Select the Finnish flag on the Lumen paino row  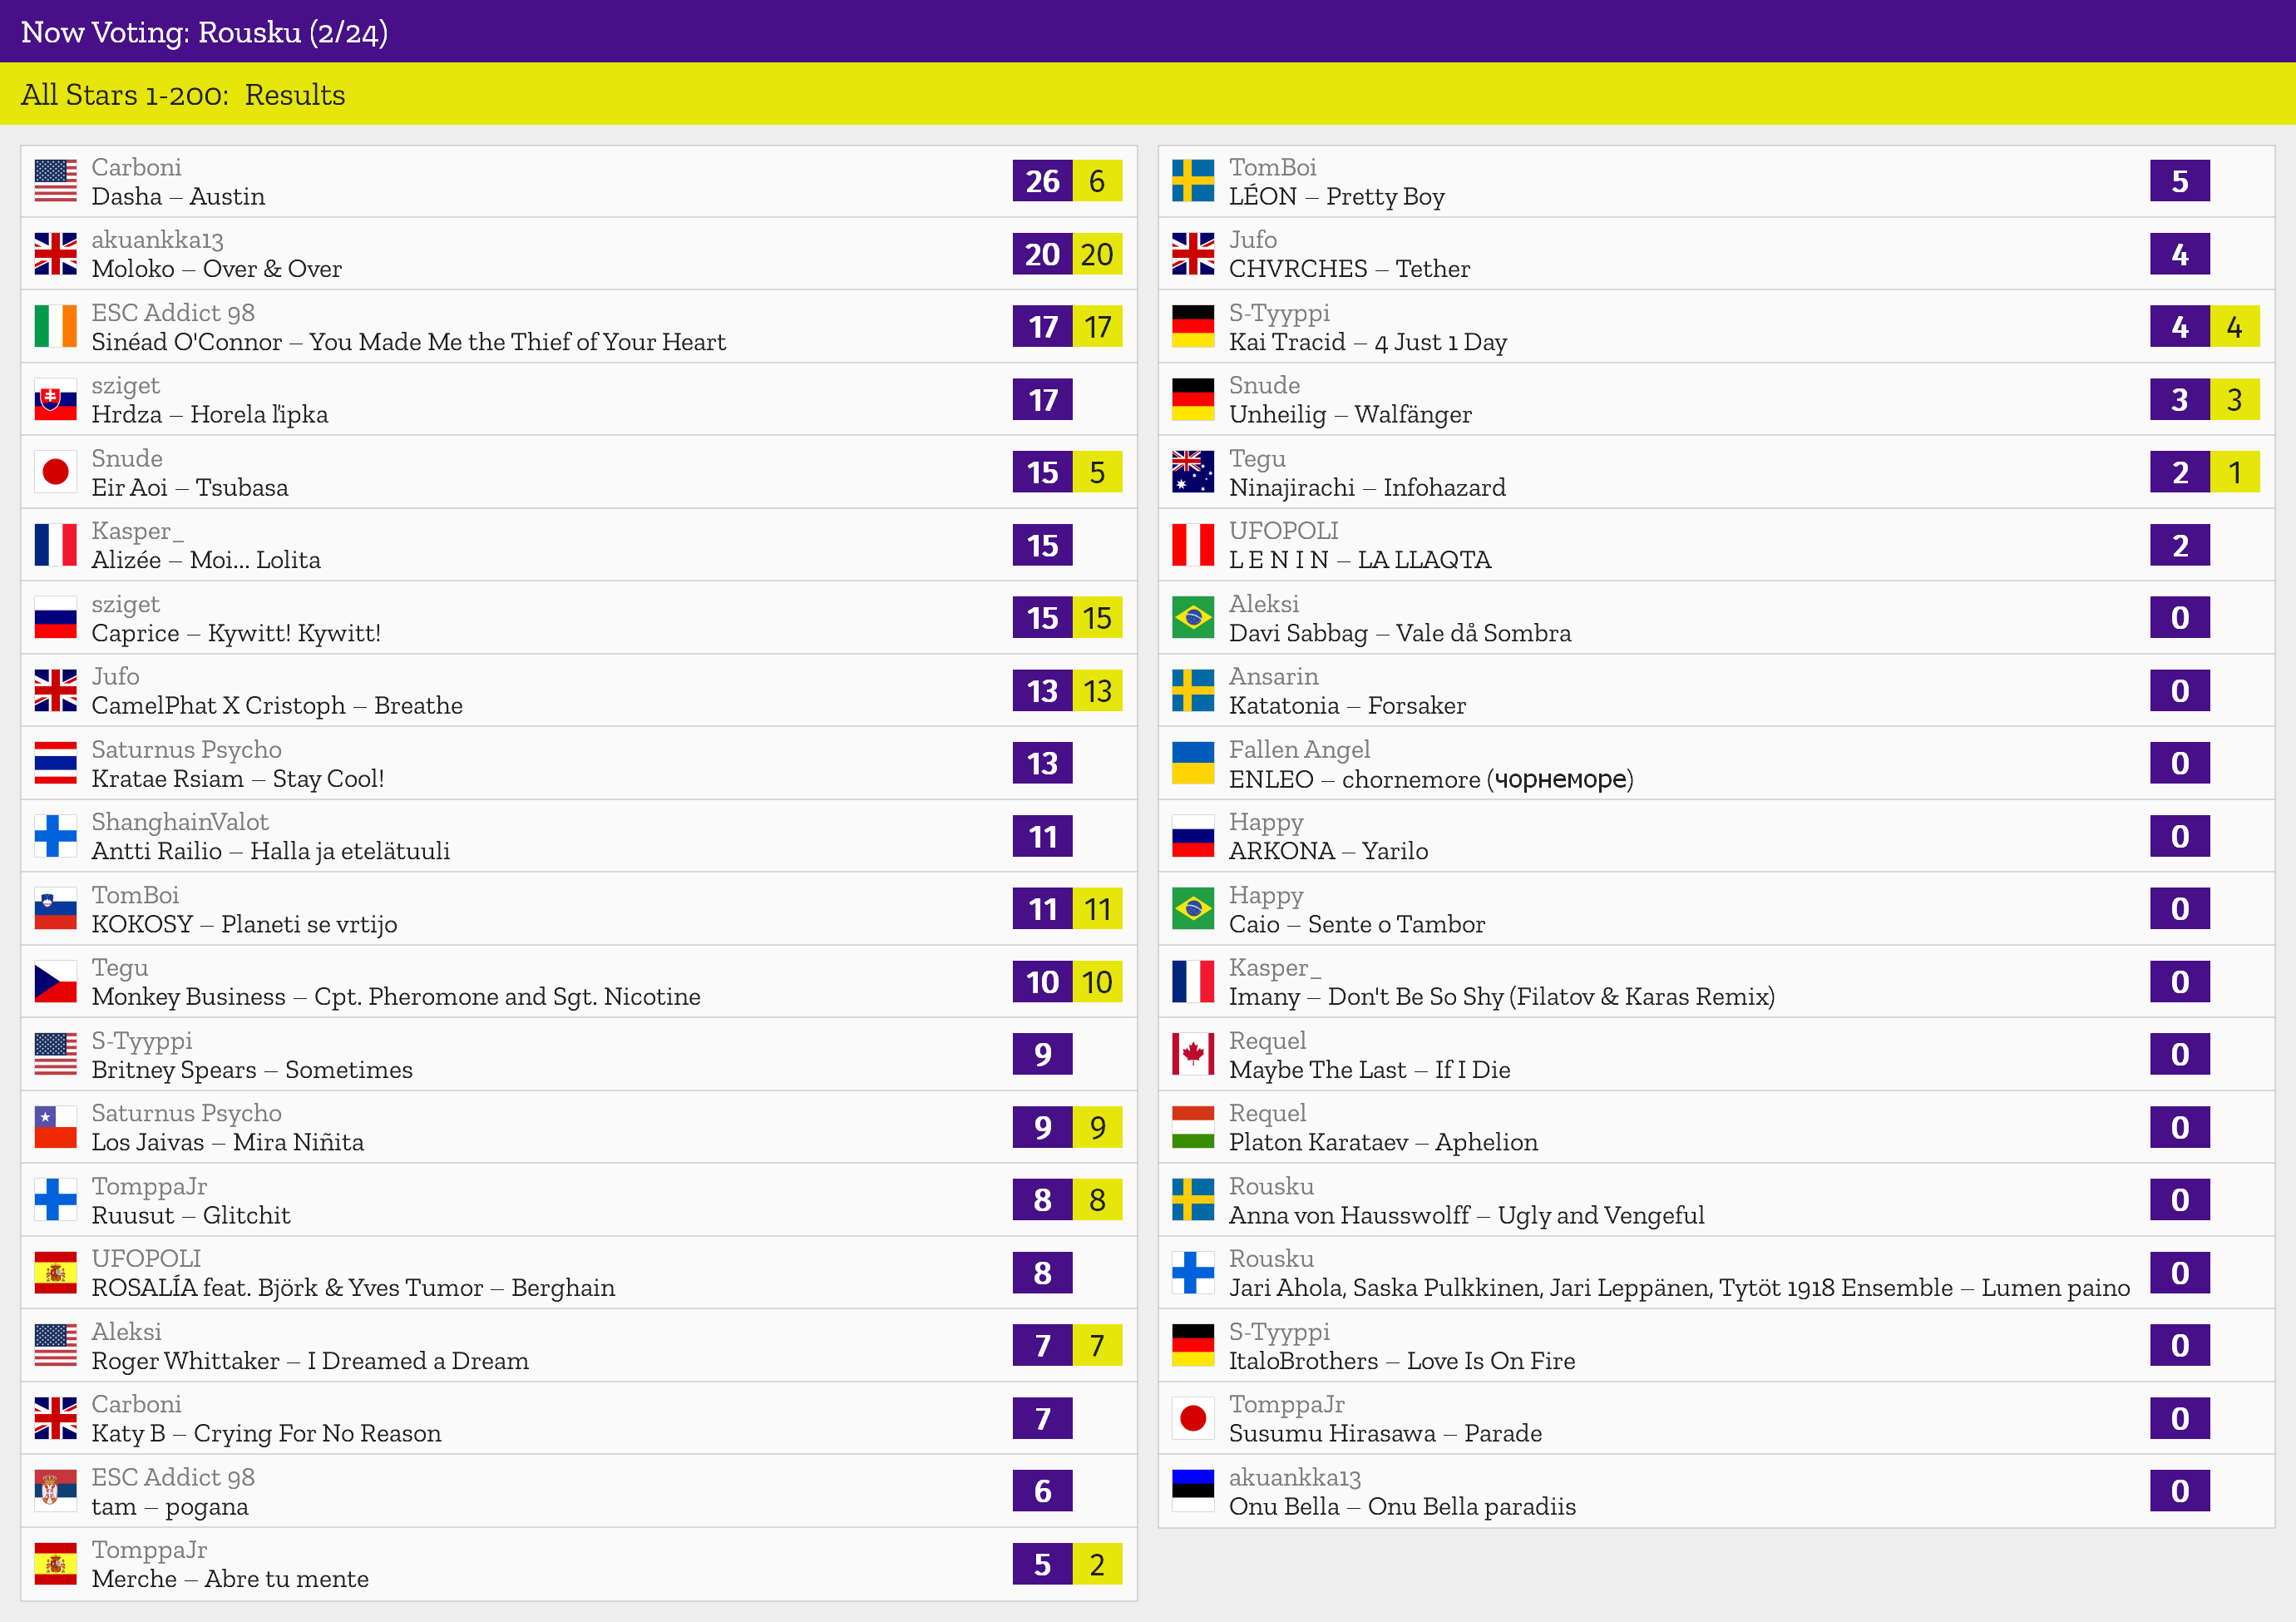pos(1193,1273)
